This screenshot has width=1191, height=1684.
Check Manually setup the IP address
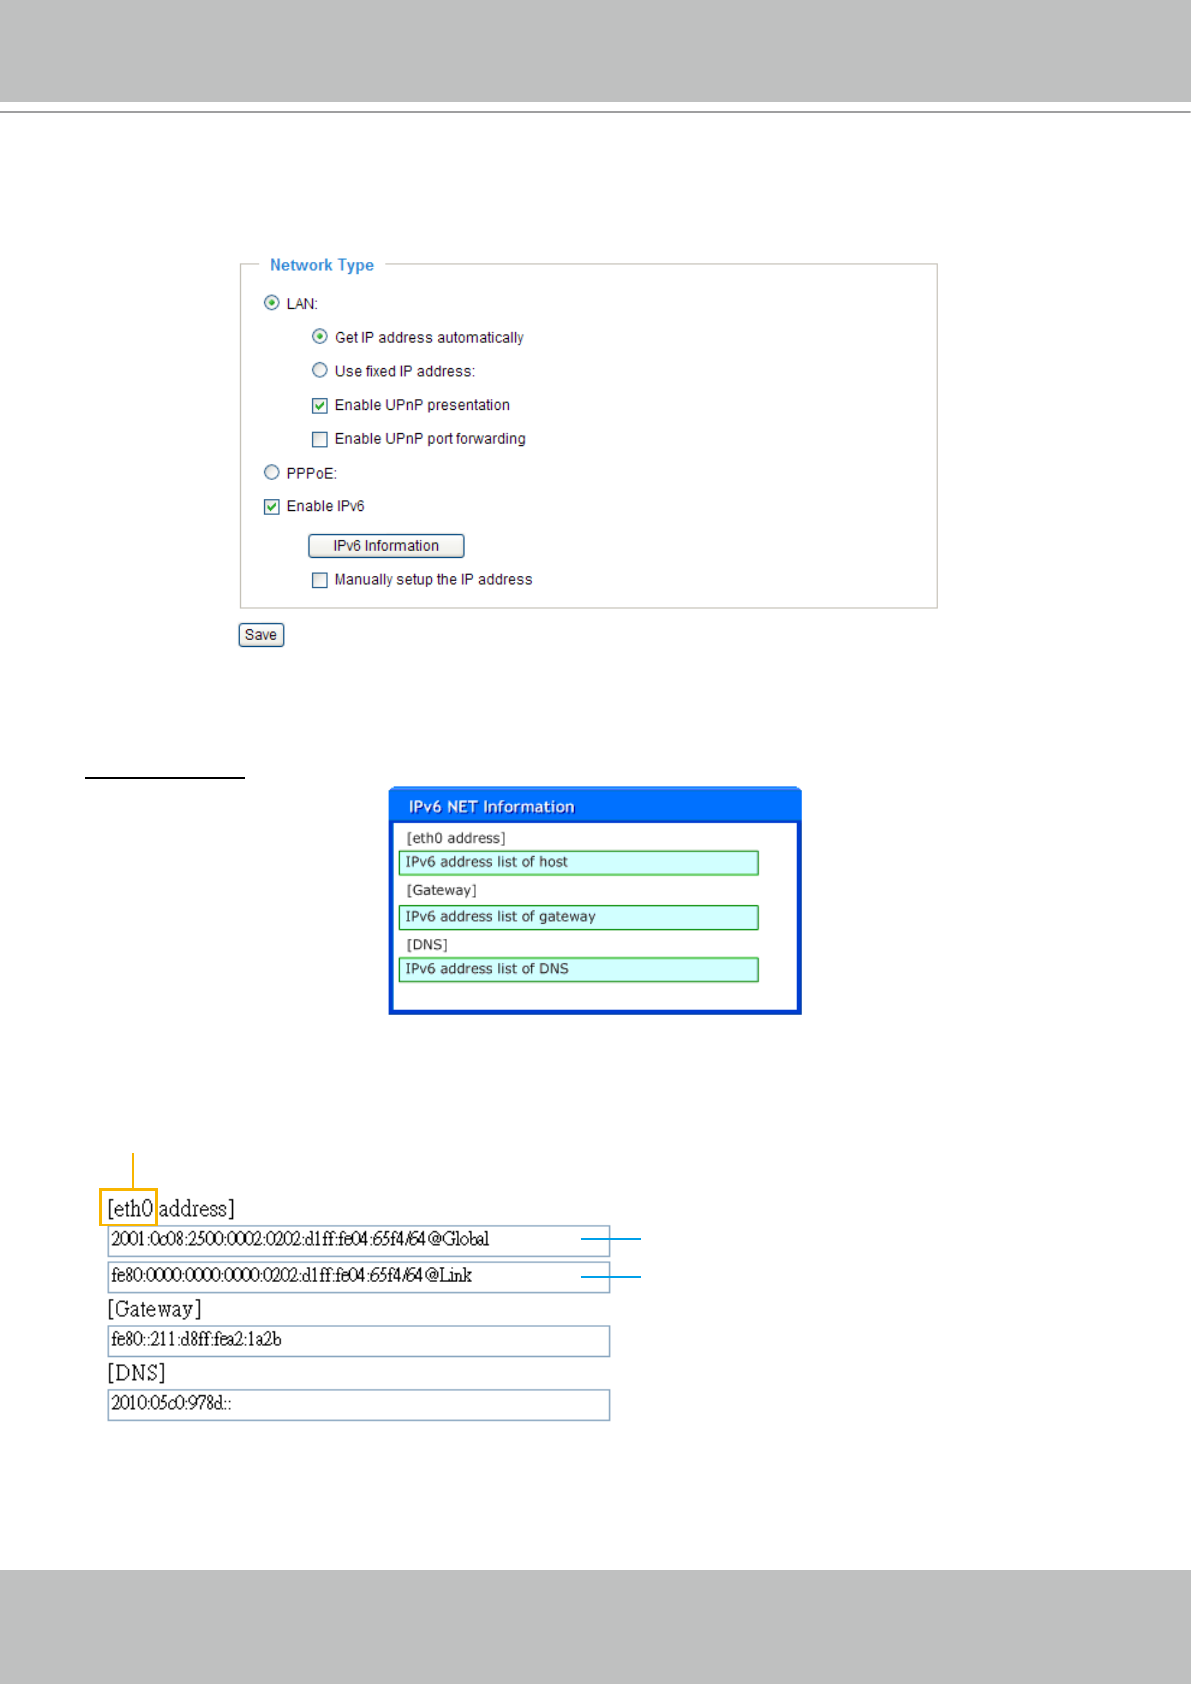pos(320,580)
